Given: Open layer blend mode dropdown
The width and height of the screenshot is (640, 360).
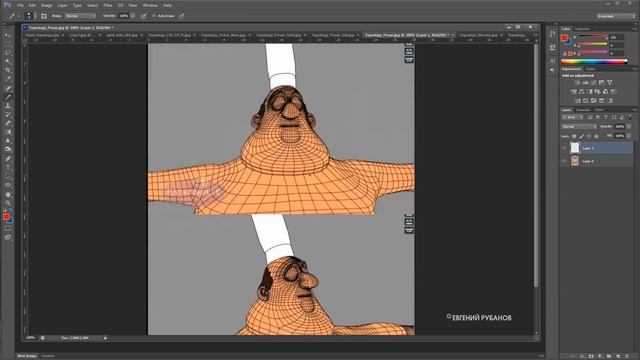Looking at the screenshot, I should [579, 127].
